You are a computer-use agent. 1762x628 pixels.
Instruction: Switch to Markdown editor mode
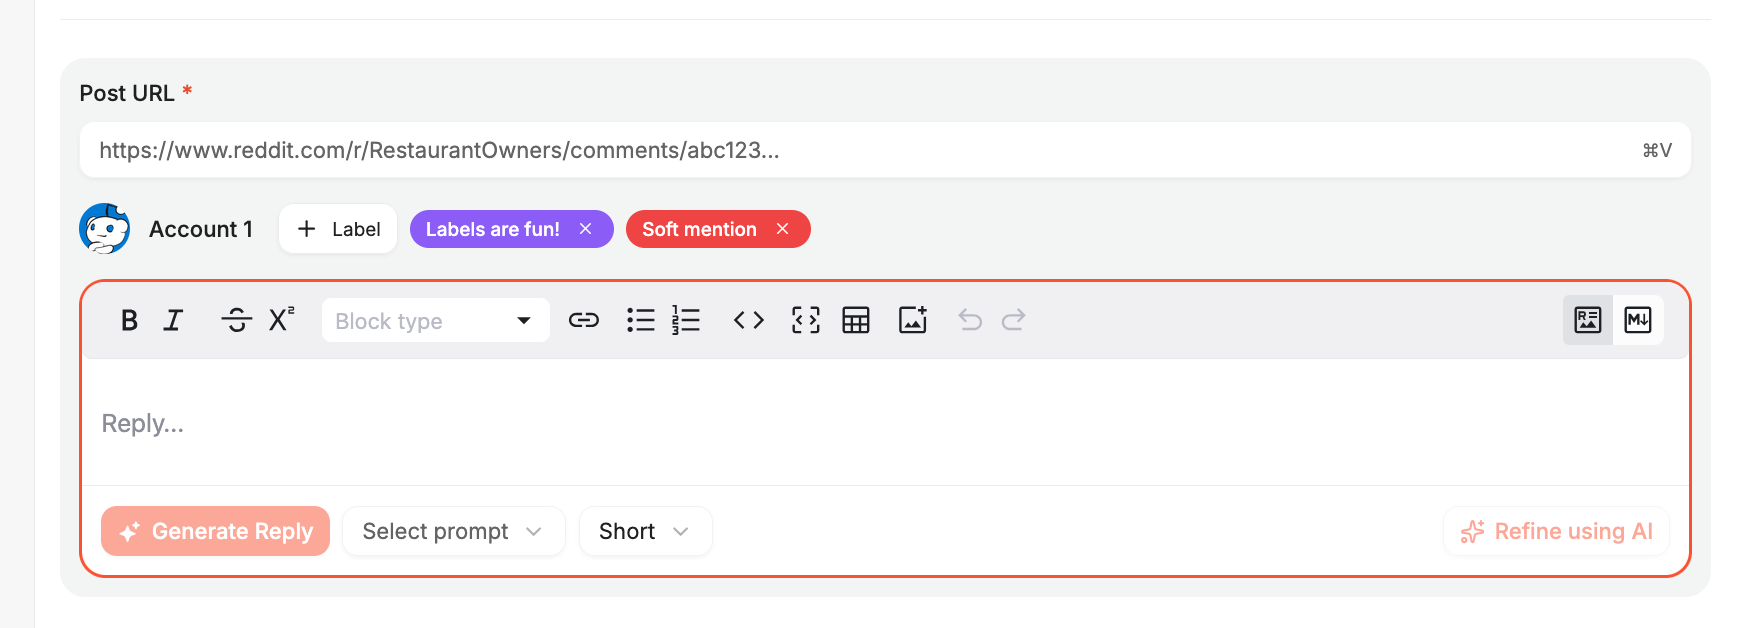[x=1638, y=320]
